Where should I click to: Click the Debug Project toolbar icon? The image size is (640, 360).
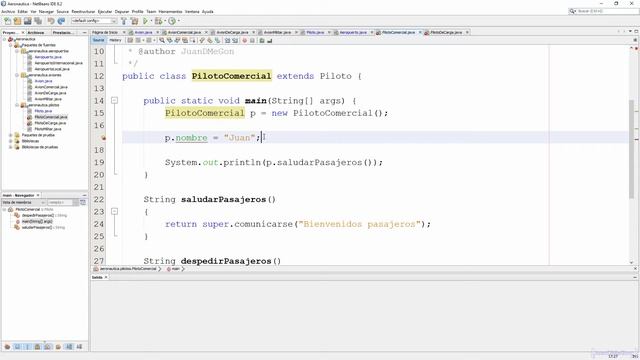point(158,21)
